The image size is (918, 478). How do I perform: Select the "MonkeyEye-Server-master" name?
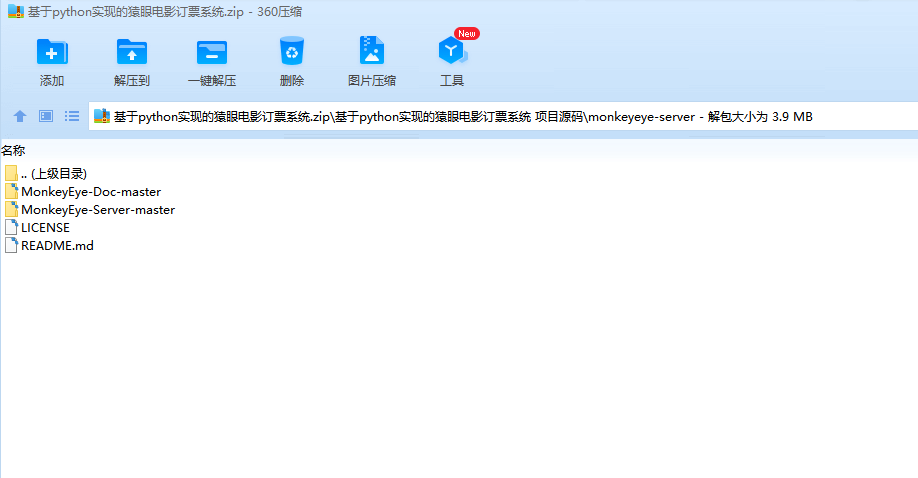(98, 210)
